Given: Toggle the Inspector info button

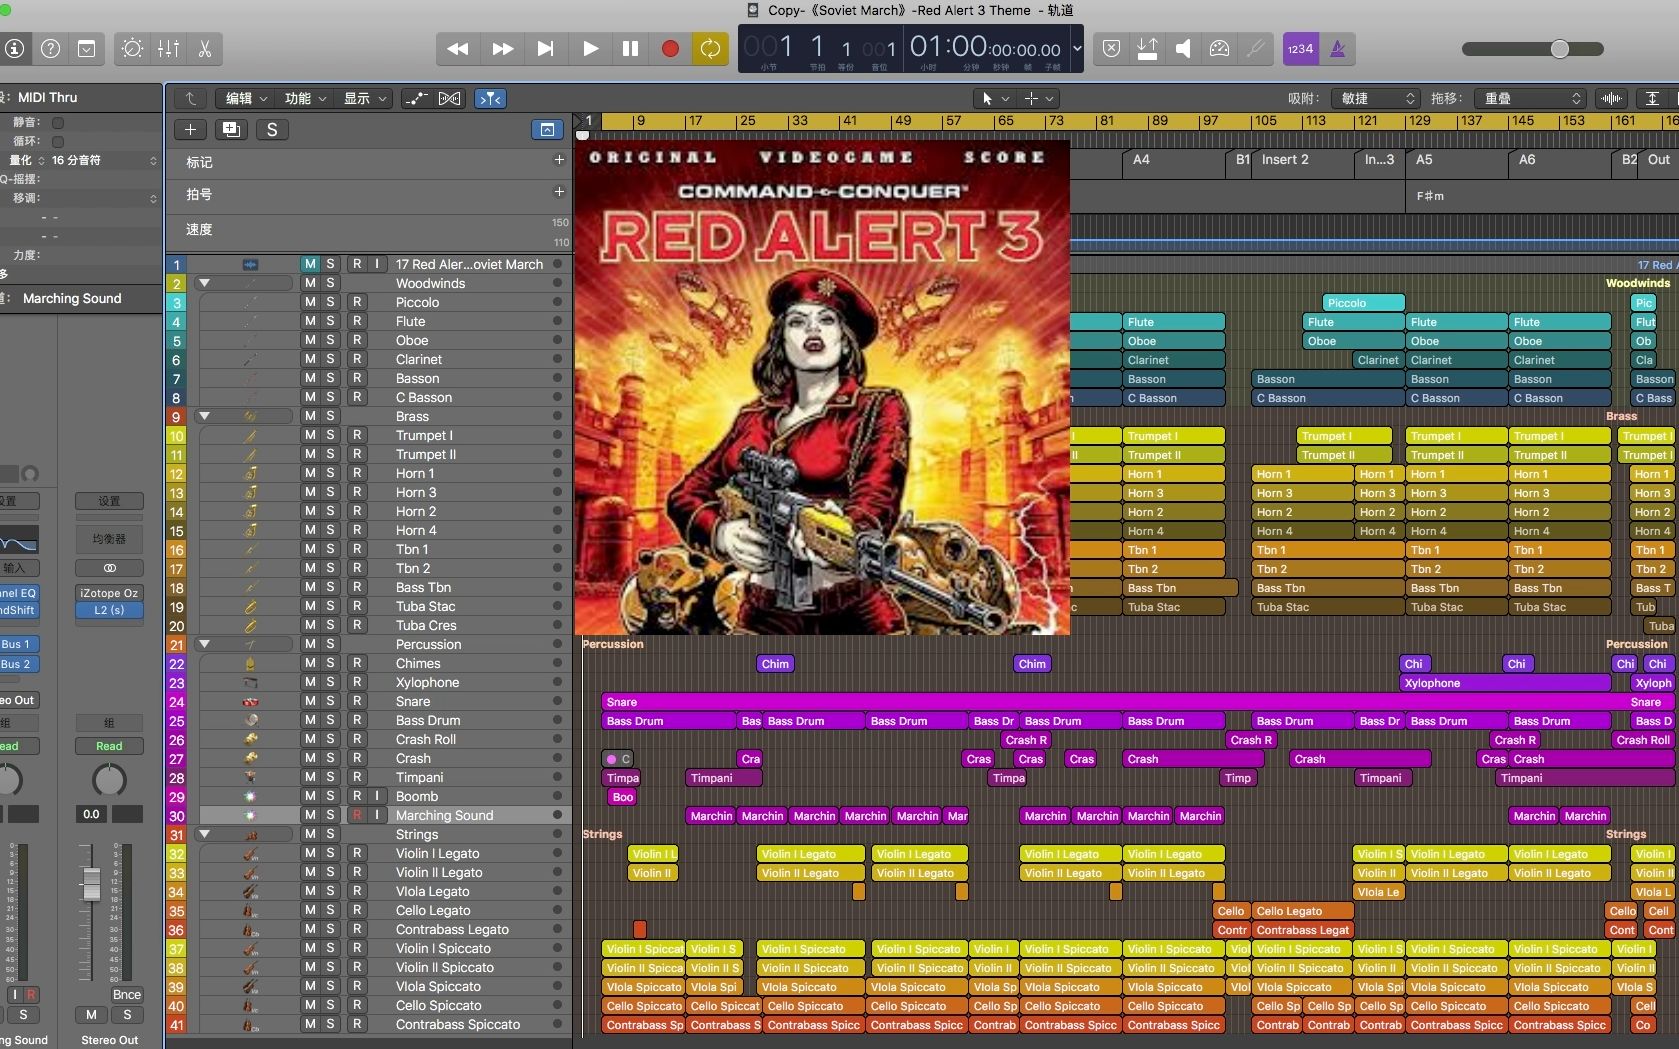Looking at the screenshot, I should coord(14,48).
